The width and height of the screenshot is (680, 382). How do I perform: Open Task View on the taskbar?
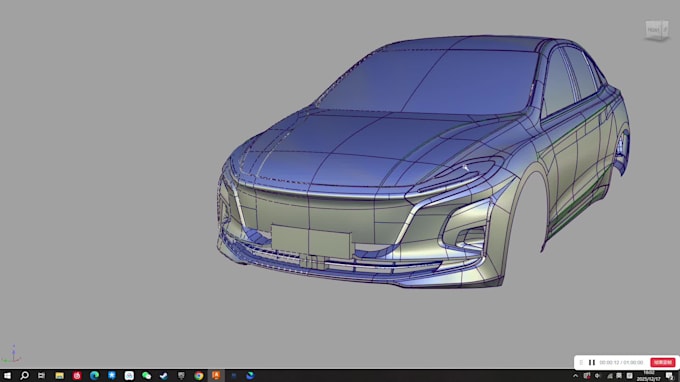tap(42, 375)
